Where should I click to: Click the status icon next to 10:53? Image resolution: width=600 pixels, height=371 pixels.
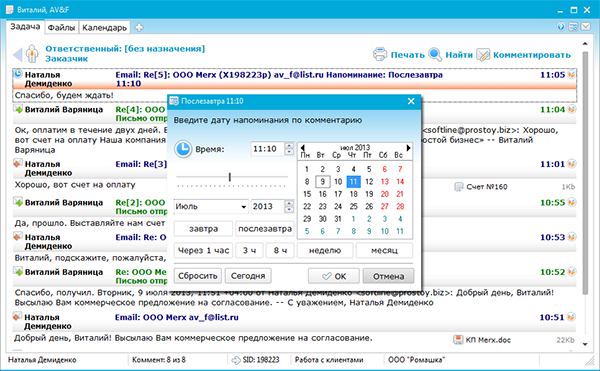tap(572, 237)
